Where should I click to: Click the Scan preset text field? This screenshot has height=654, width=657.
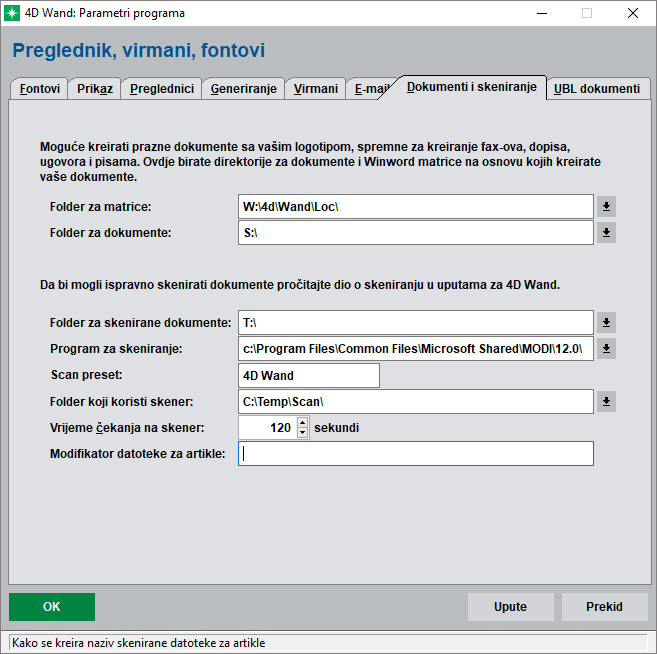coord(309,376)
